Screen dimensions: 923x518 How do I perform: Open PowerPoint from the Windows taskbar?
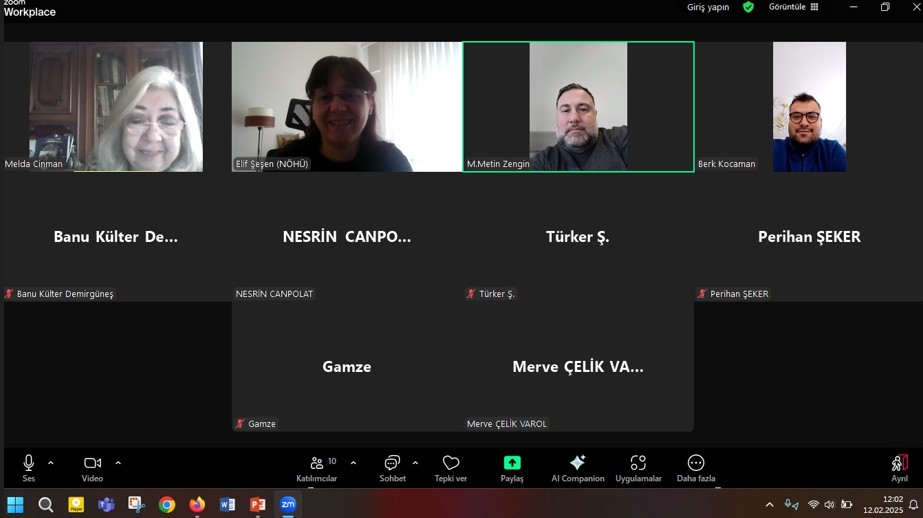coord(257,505)
